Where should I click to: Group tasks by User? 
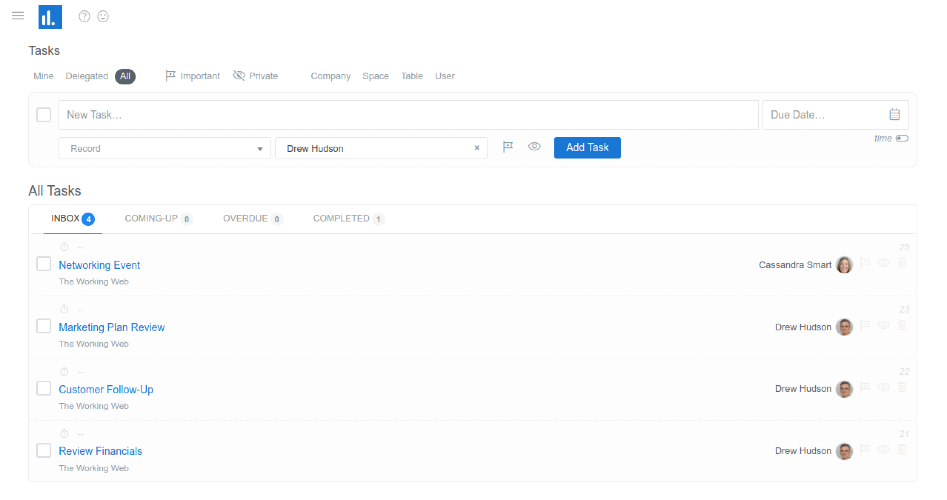445,76
